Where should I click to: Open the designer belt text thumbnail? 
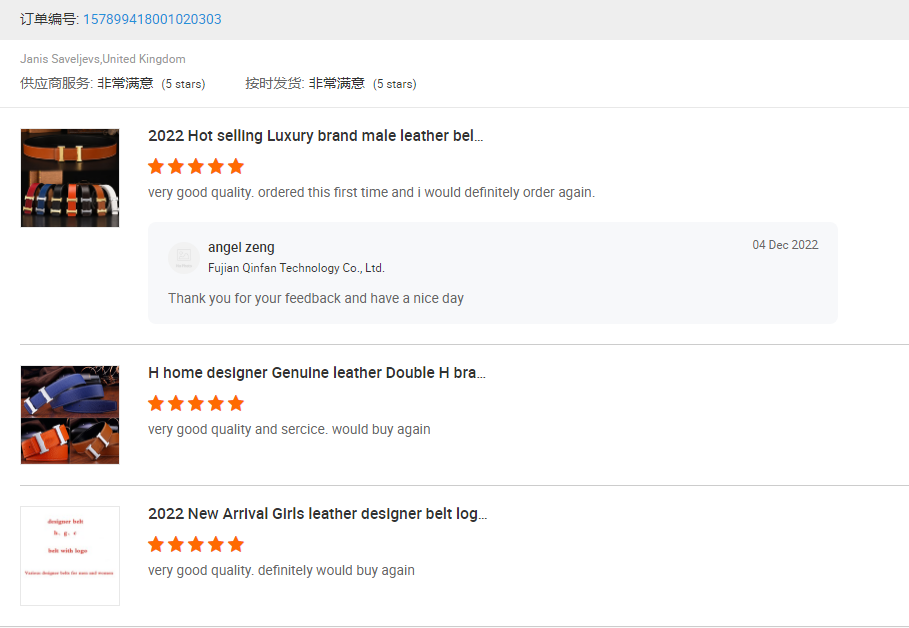coord(70,556)
